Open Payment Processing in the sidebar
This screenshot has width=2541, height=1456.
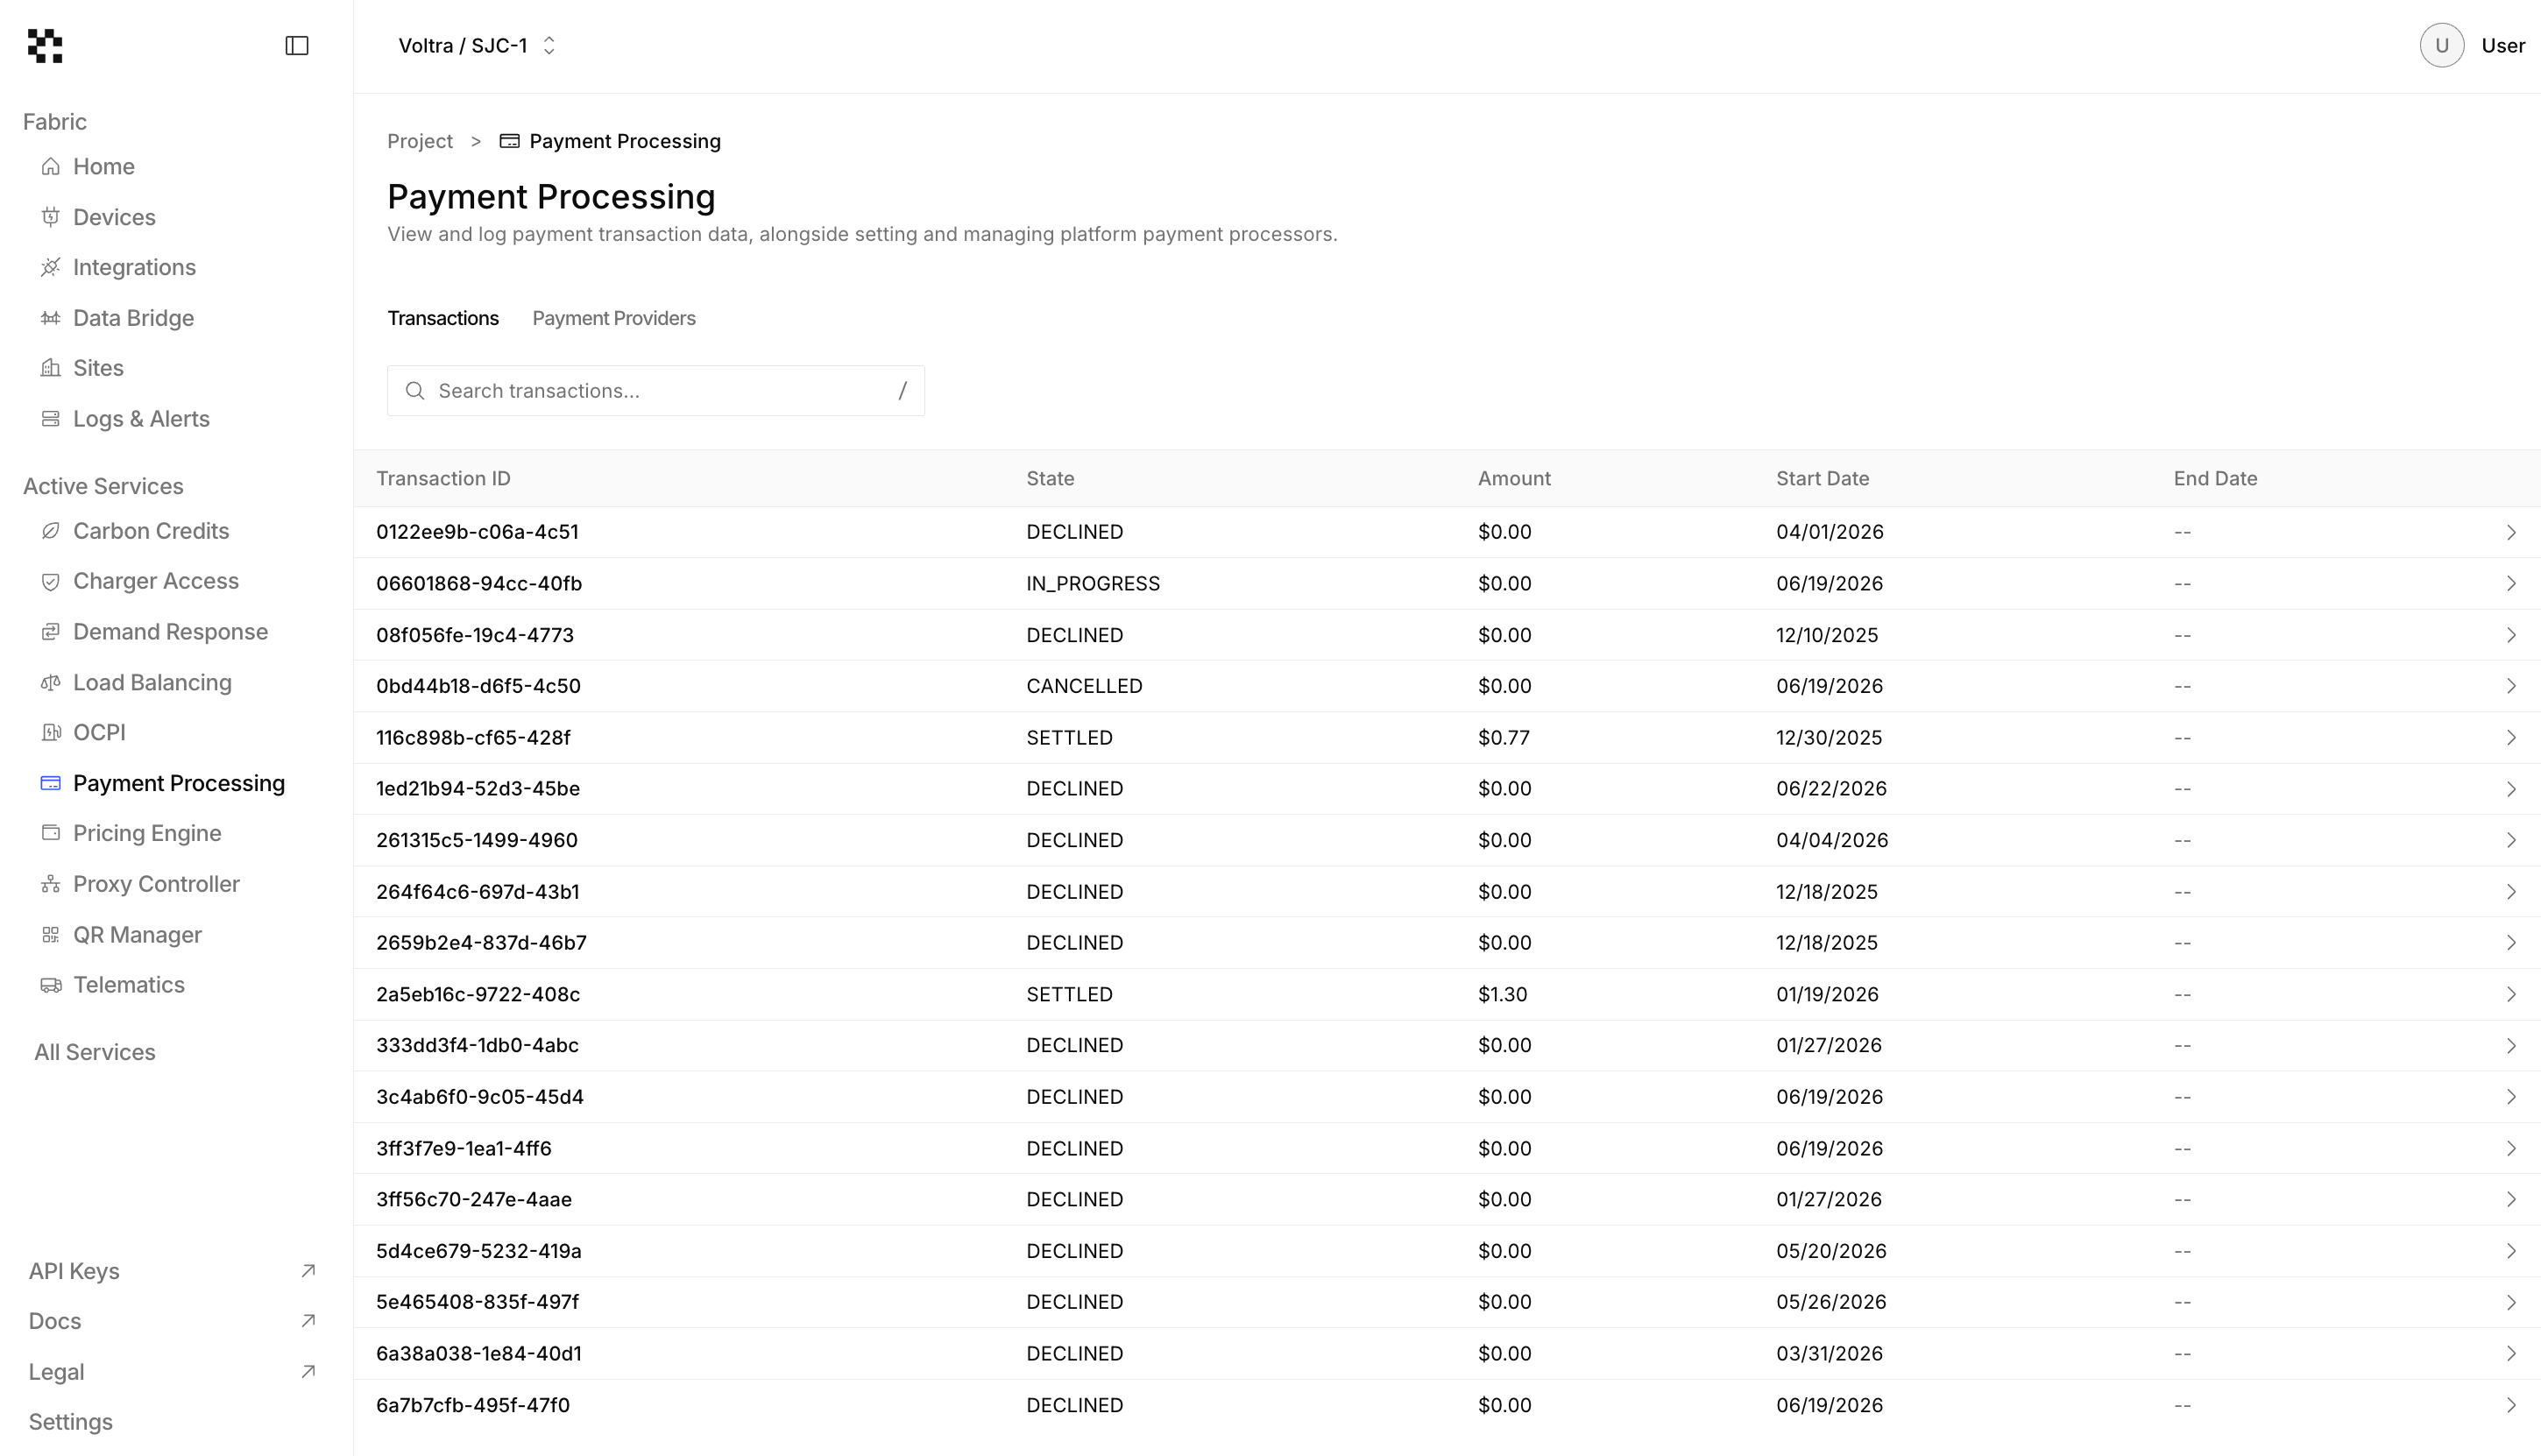click(163, 783)
